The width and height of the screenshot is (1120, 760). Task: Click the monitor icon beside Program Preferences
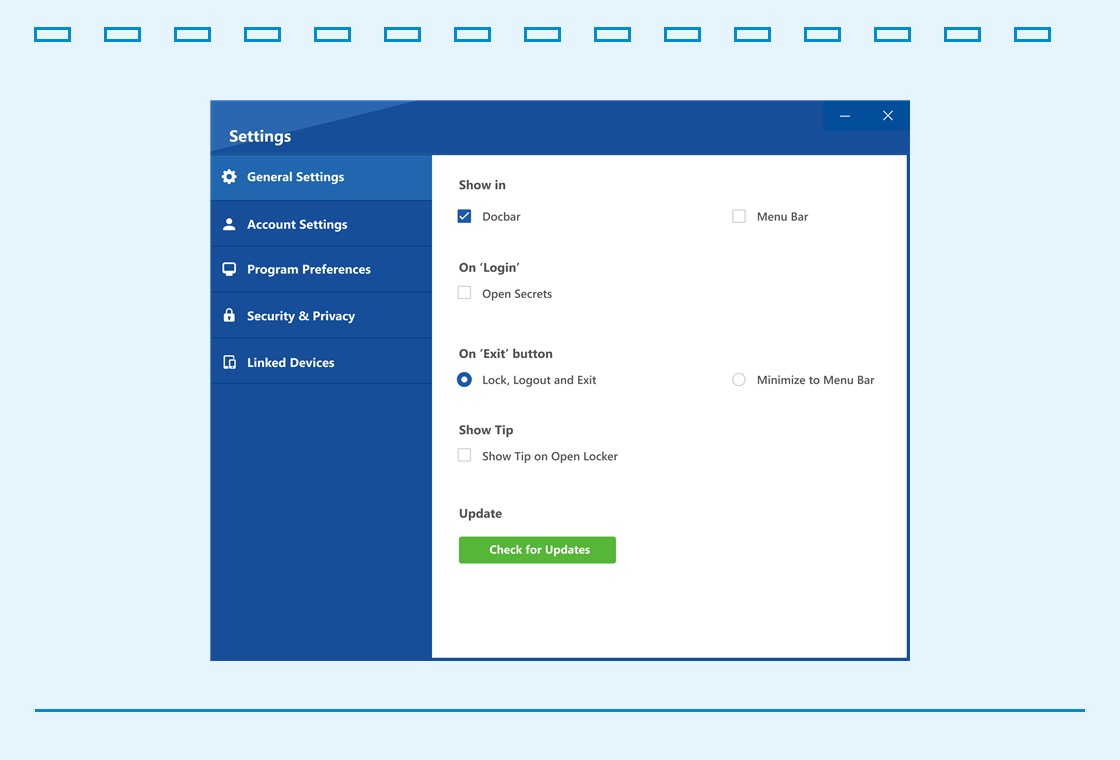coord(229,269)
